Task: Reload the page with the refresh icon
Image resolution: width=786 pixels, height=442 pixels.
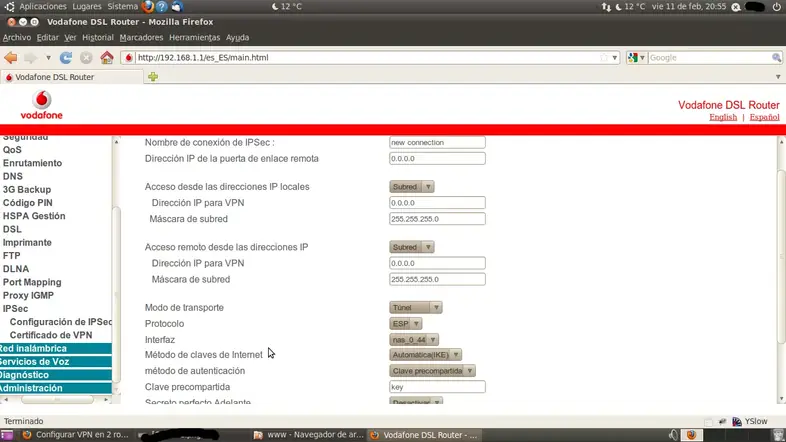Action: pos(66,58)
